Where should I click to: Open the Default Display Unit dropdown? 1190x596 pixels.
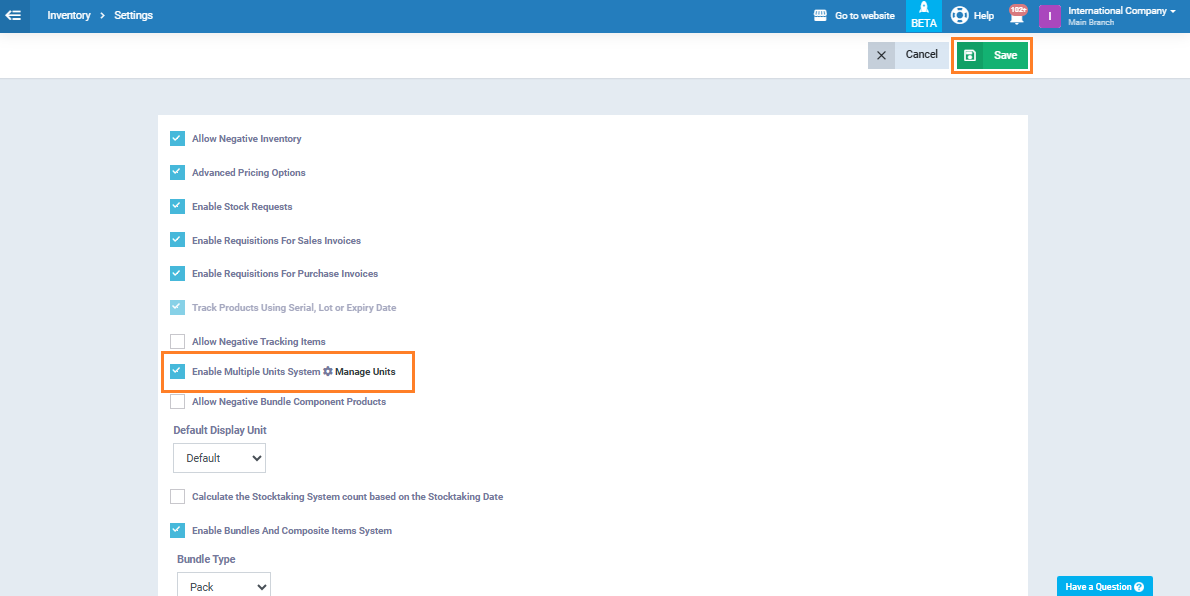[219, 458]
